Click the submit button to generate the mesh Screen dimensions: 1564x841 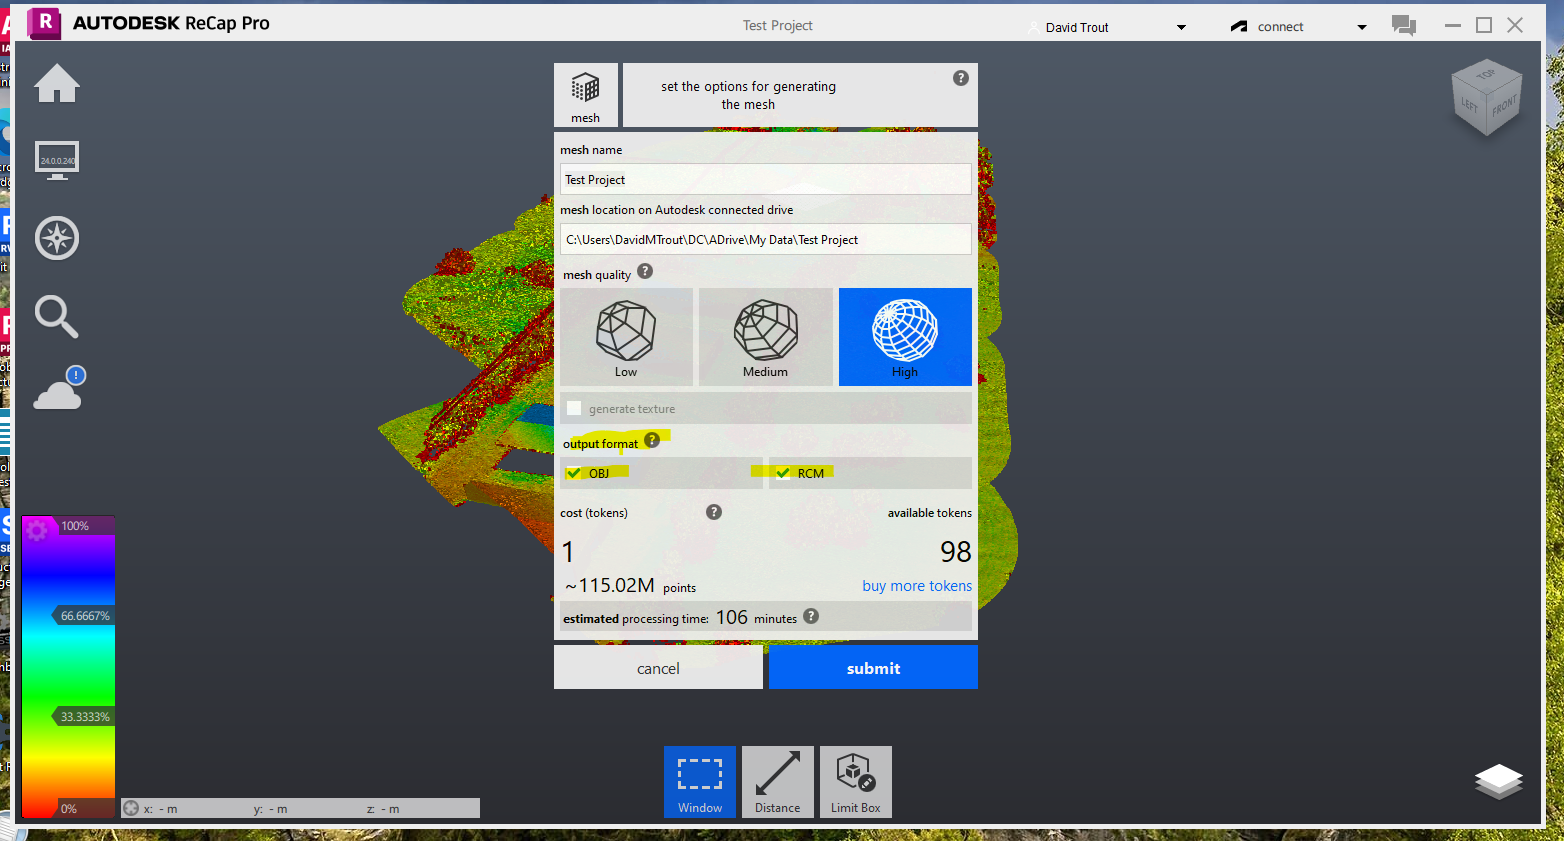pos(872,667)
